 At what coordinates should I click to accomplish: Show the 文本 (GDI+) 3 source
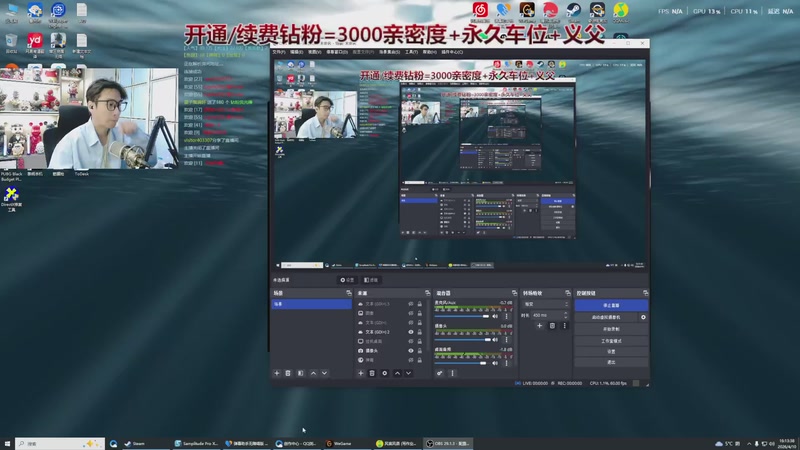click(x=411, y=304)
